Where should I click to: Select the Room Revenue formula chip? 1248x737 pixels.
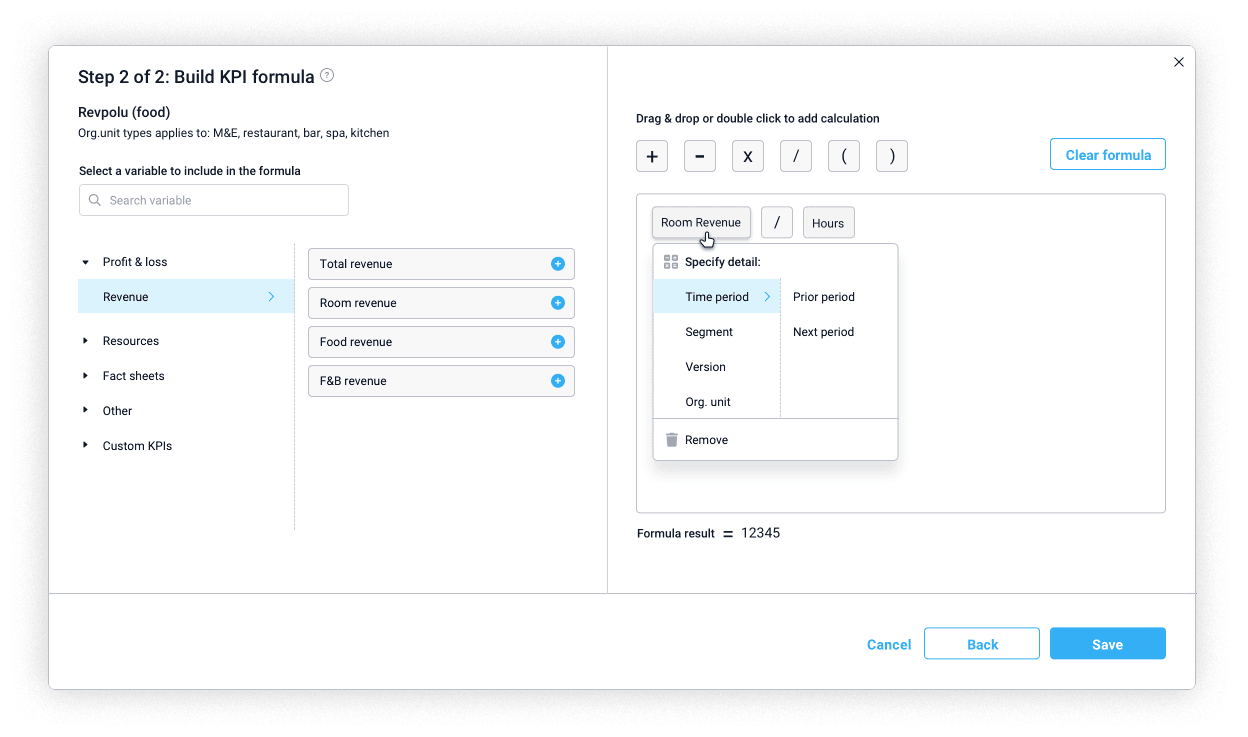point(701,222)
